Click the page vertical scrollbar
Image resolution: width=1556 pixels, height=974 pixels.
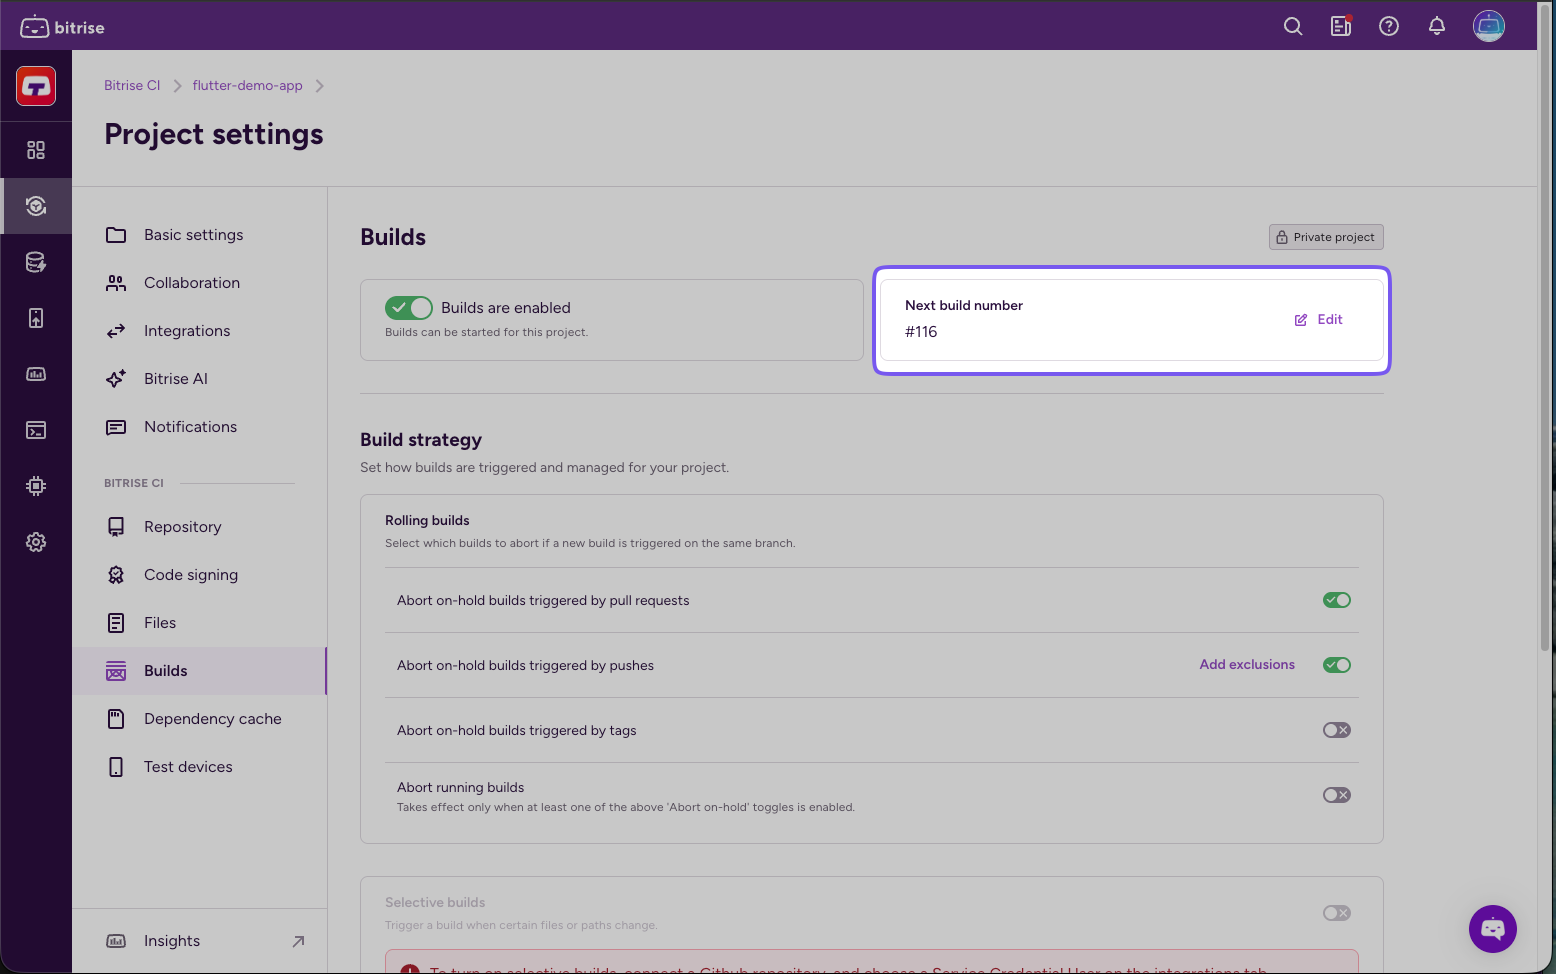[1545, 330]
